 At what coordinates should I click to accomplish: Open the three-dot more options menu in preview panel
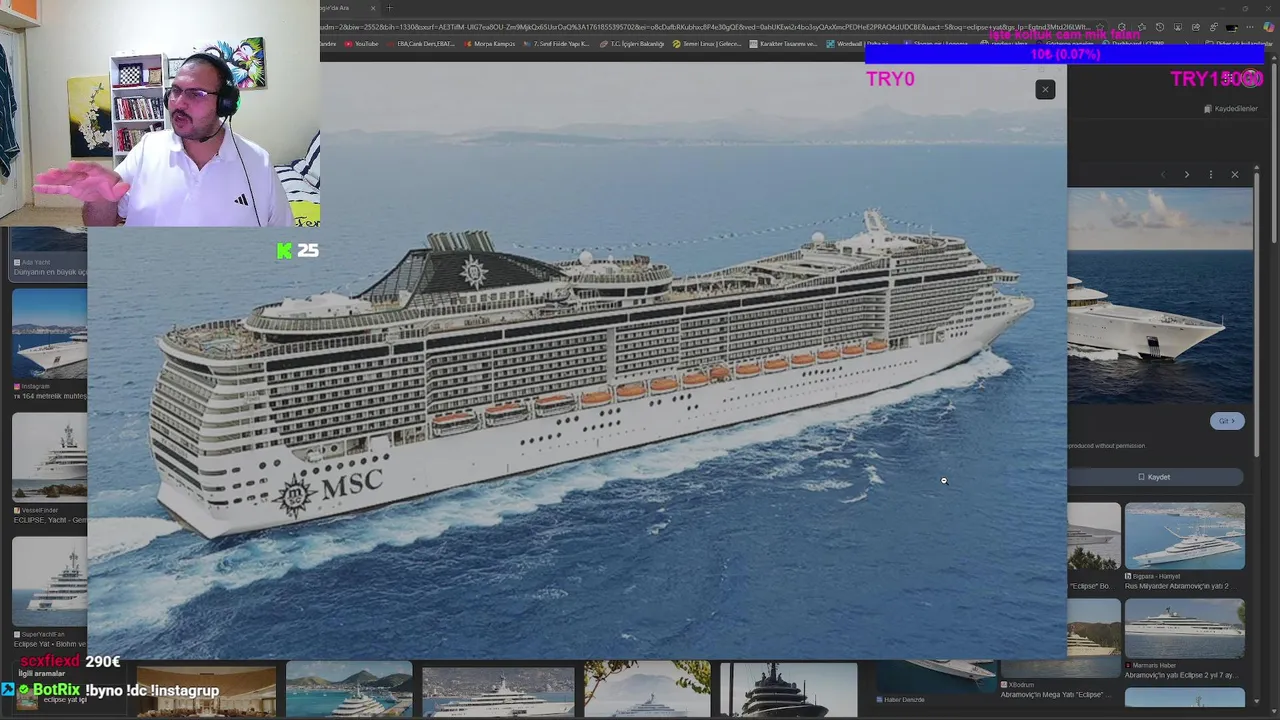tap(1211, 175)
